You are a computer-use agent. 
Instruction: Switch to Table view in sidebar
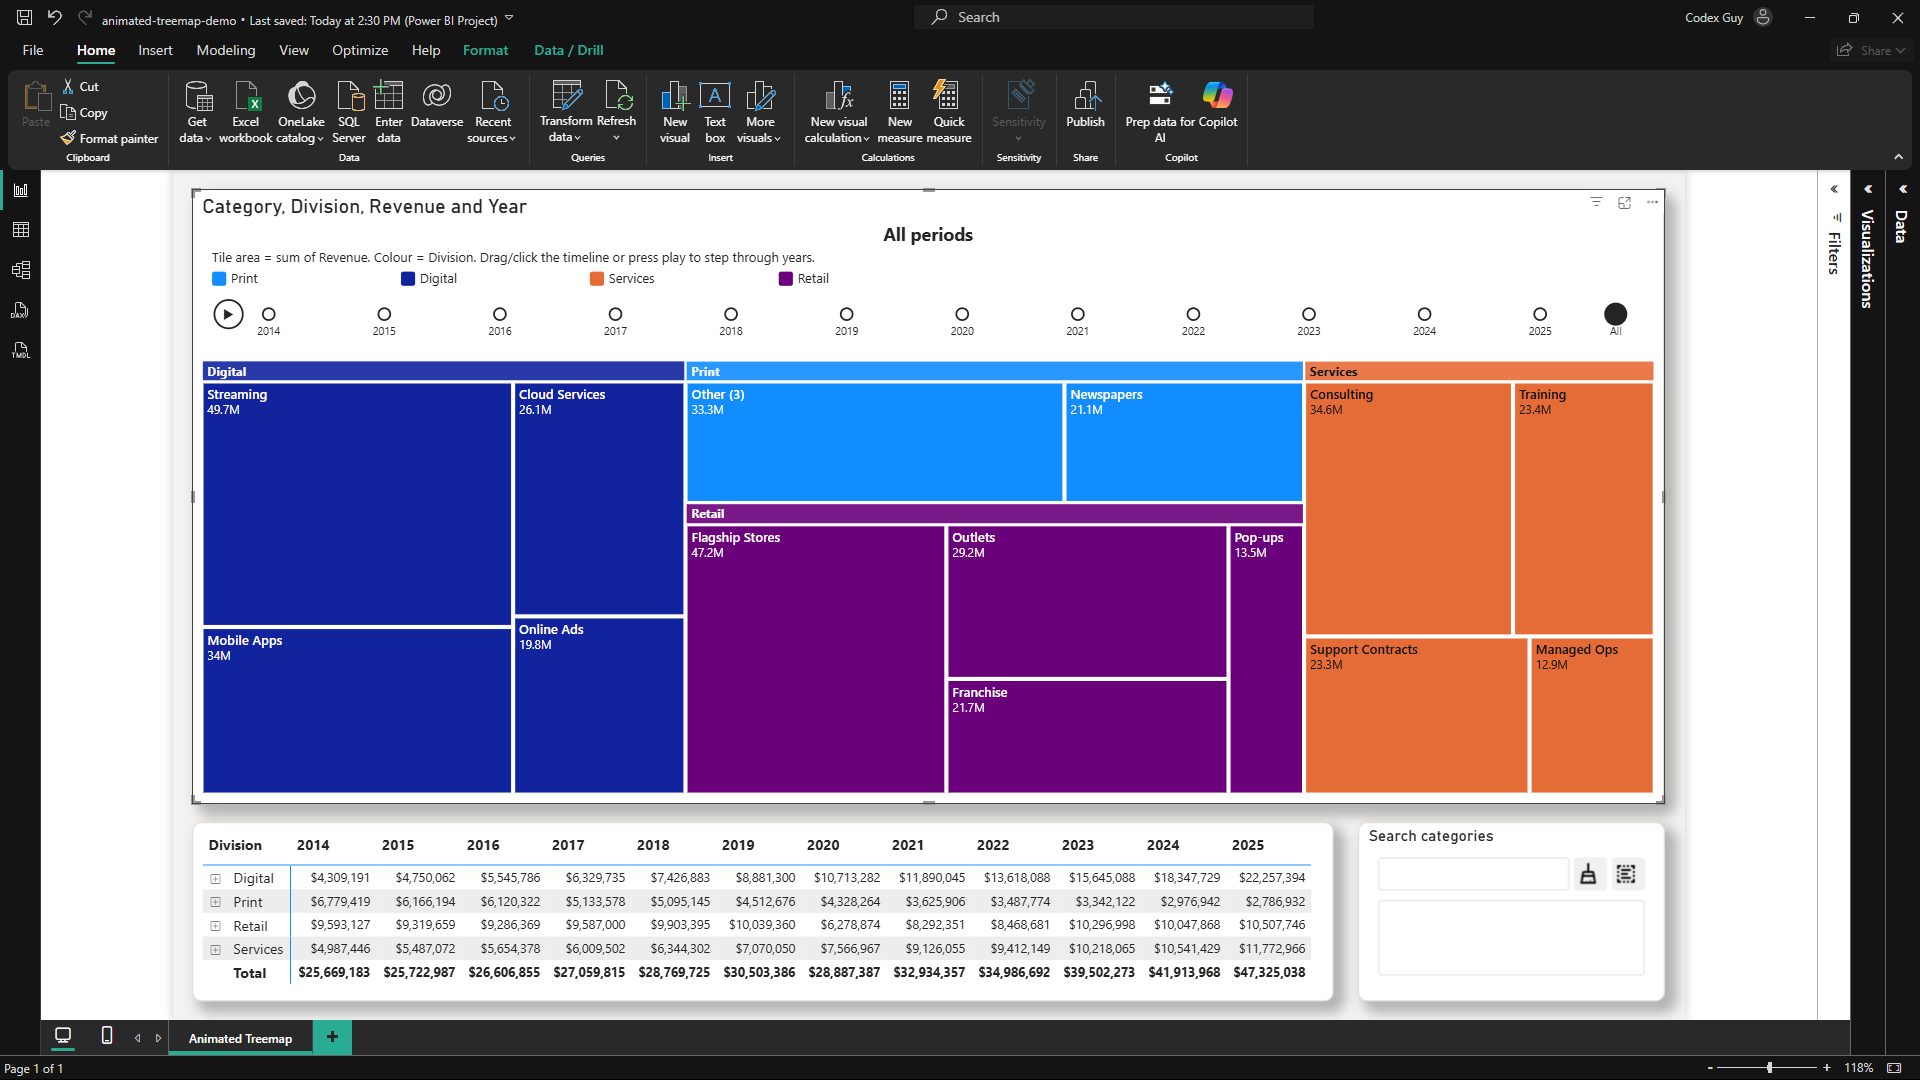pyautogui.click(x=21, y=230)
